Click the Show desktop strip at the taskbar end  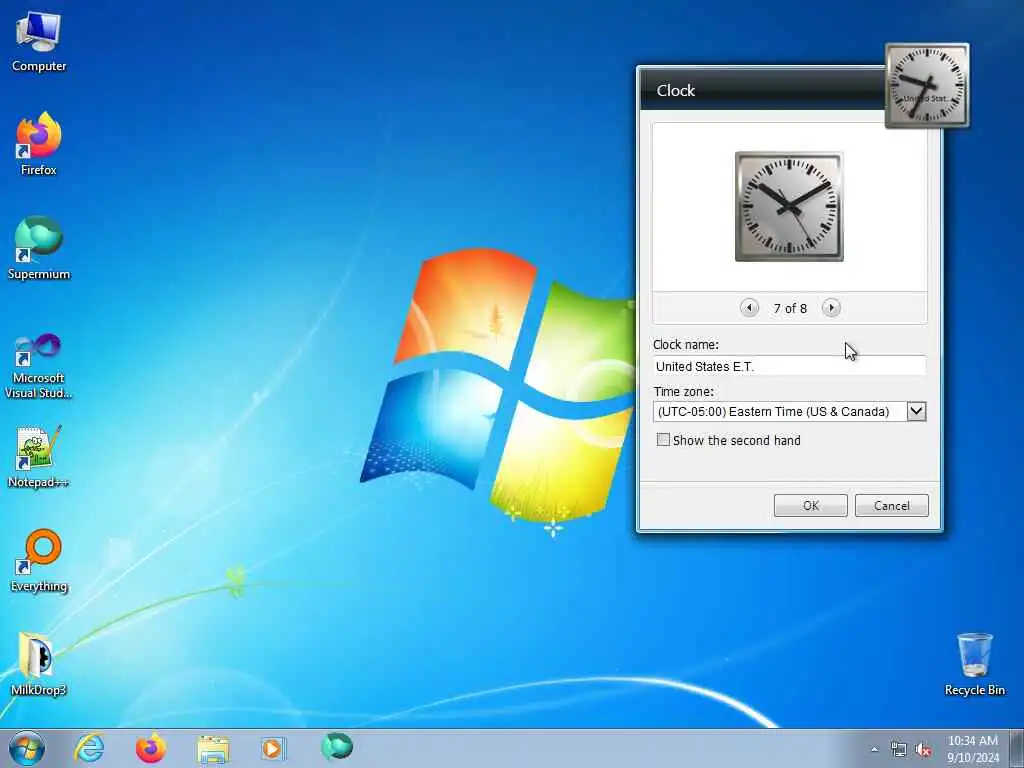(1017, 748)
